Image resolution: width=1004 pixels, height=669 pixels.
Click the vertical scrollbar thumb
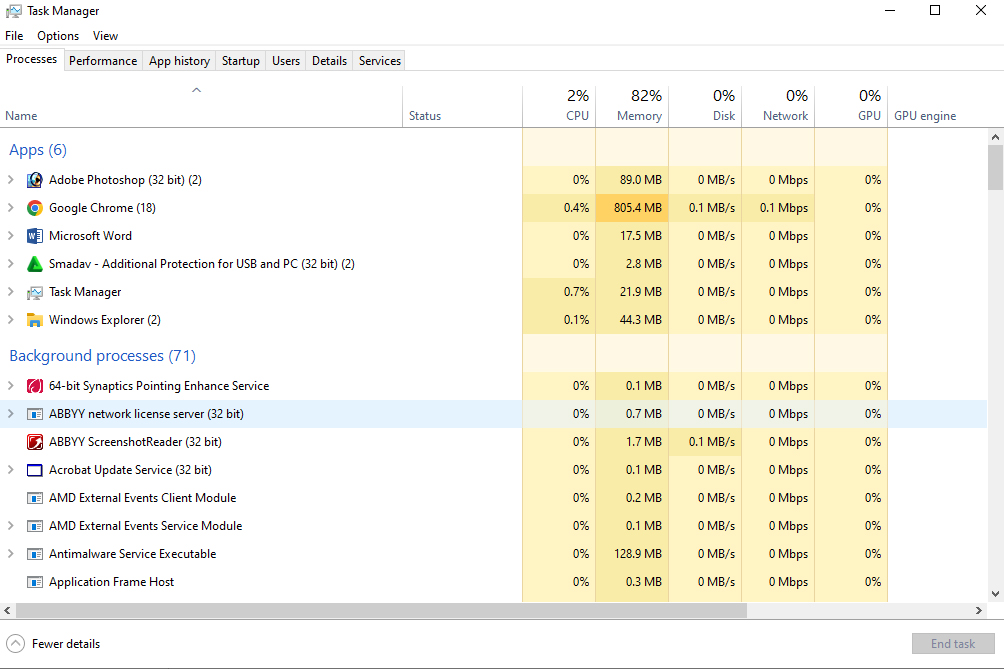click(995, 168)
